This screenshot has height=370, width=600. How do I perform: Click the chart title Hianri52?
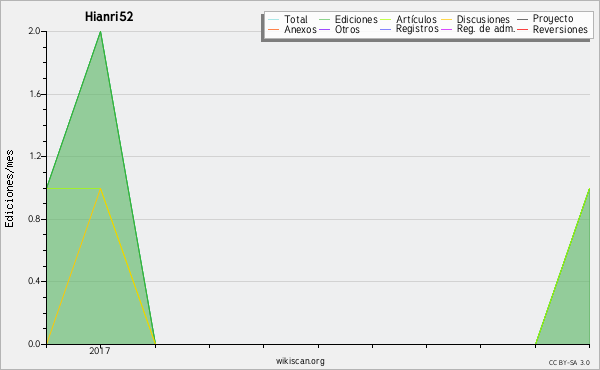109,17
